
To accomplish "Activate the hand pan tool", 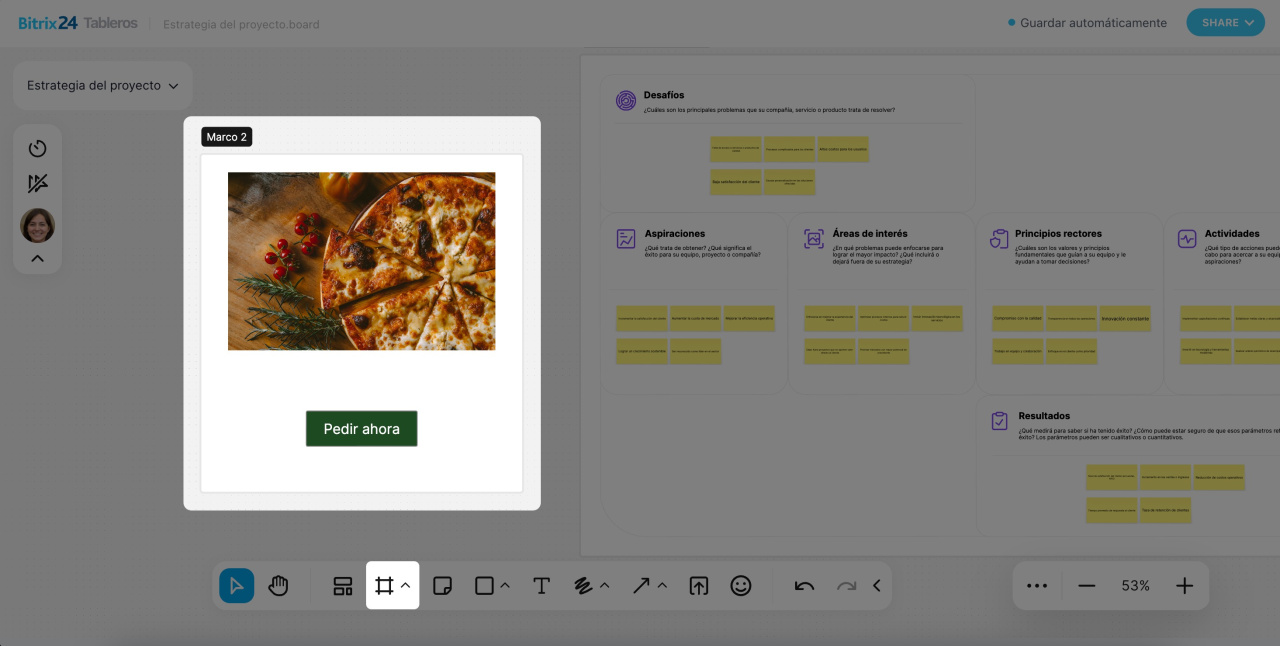I will pos(278,586).
